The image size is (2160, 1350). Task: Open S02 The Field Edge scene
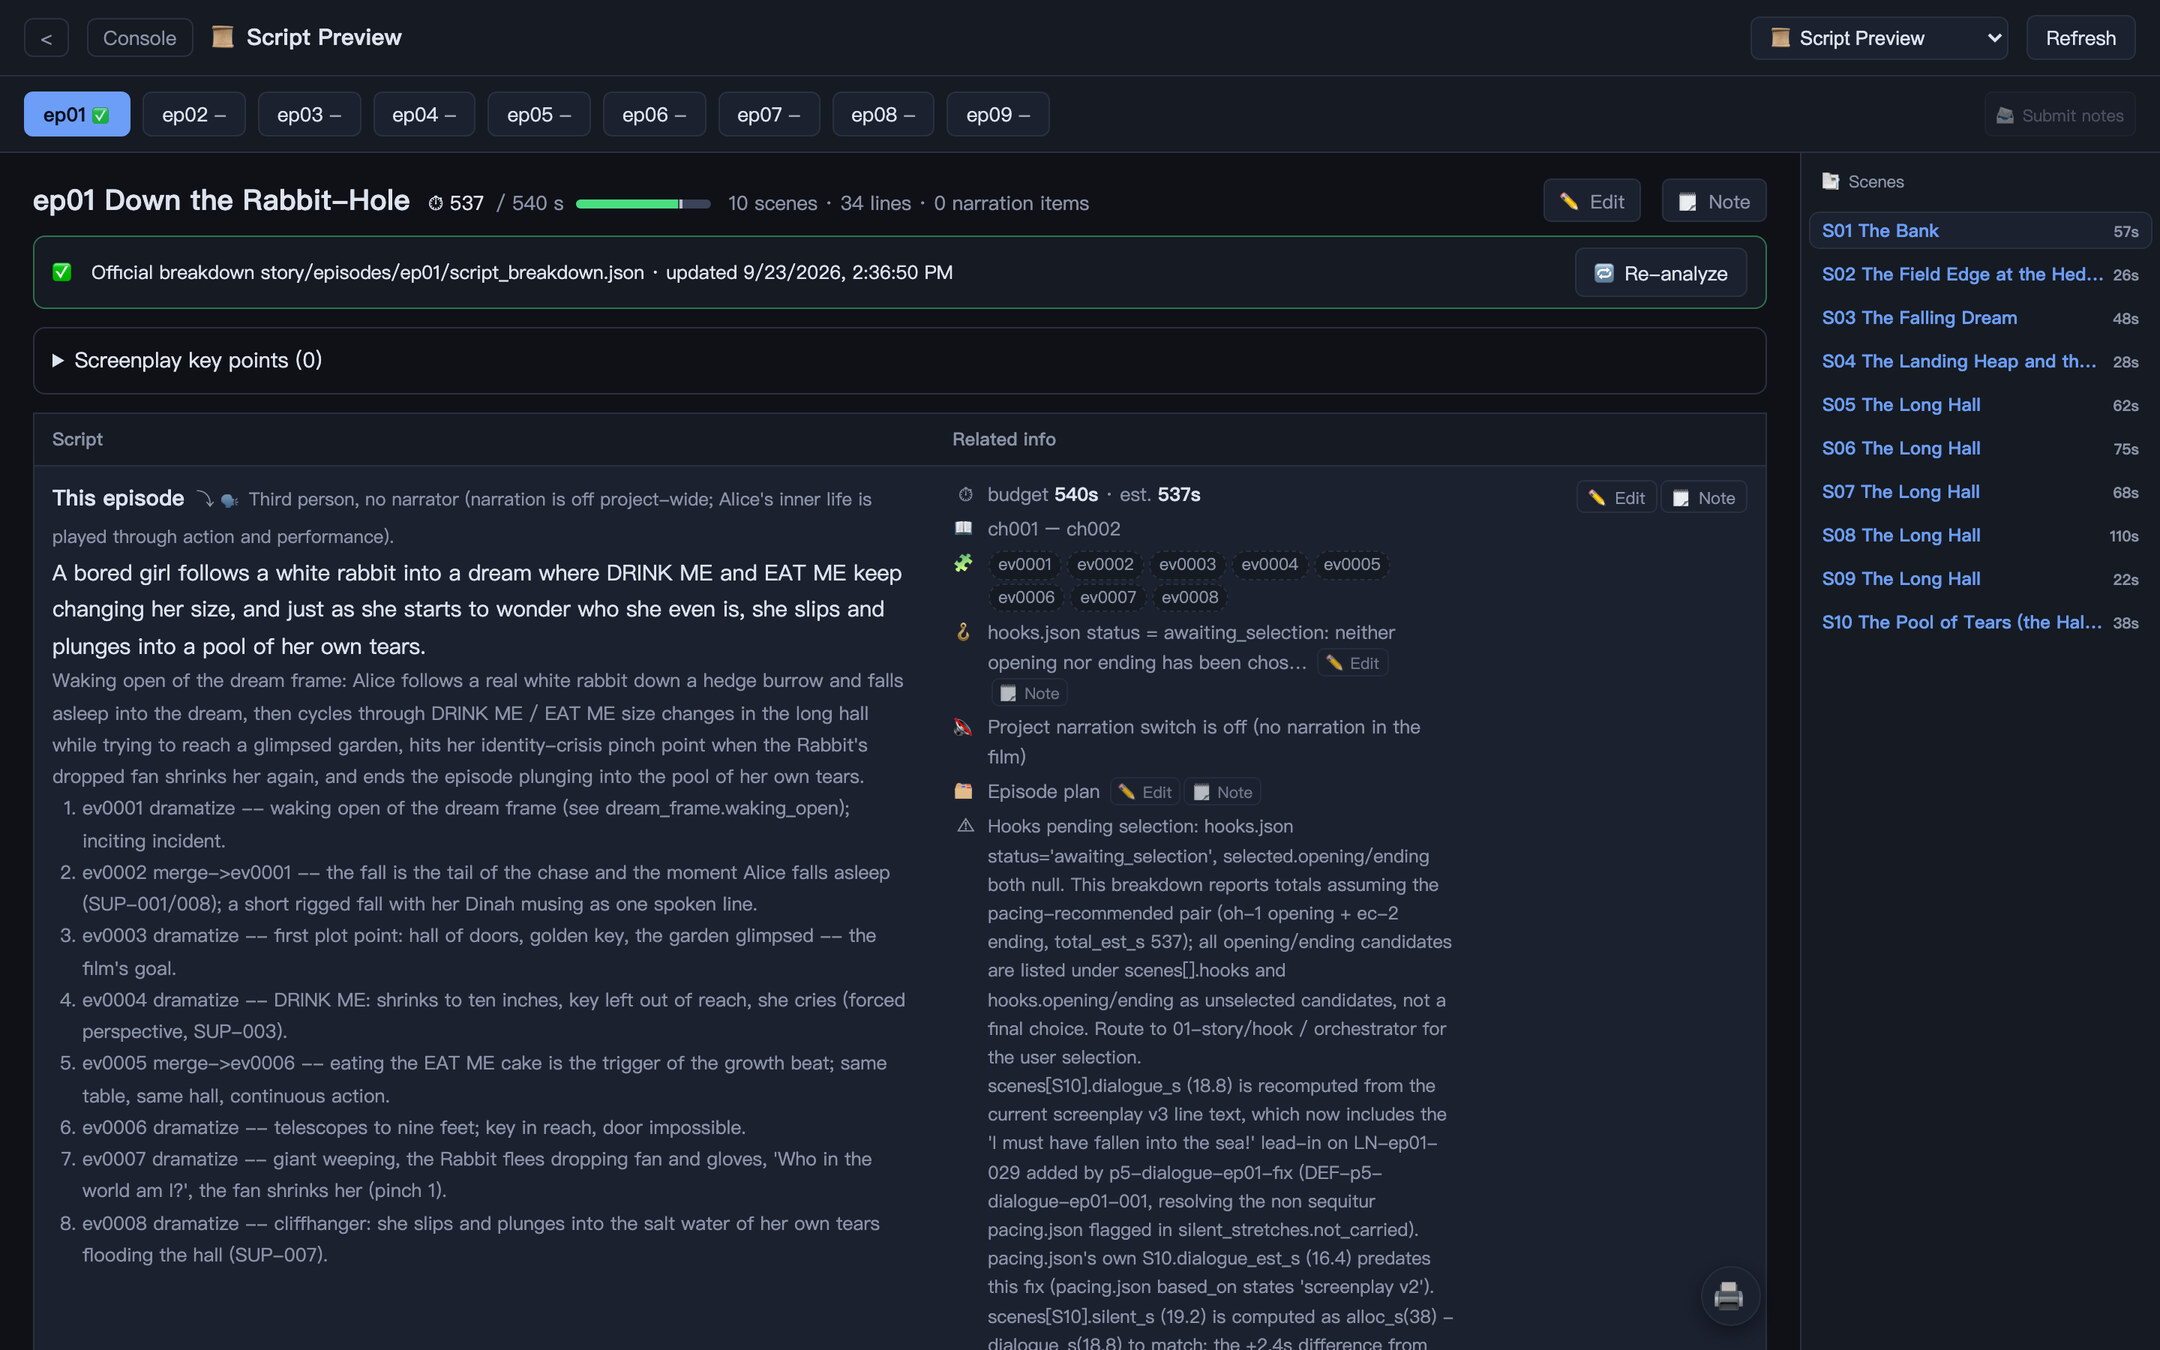(1980, 274)
